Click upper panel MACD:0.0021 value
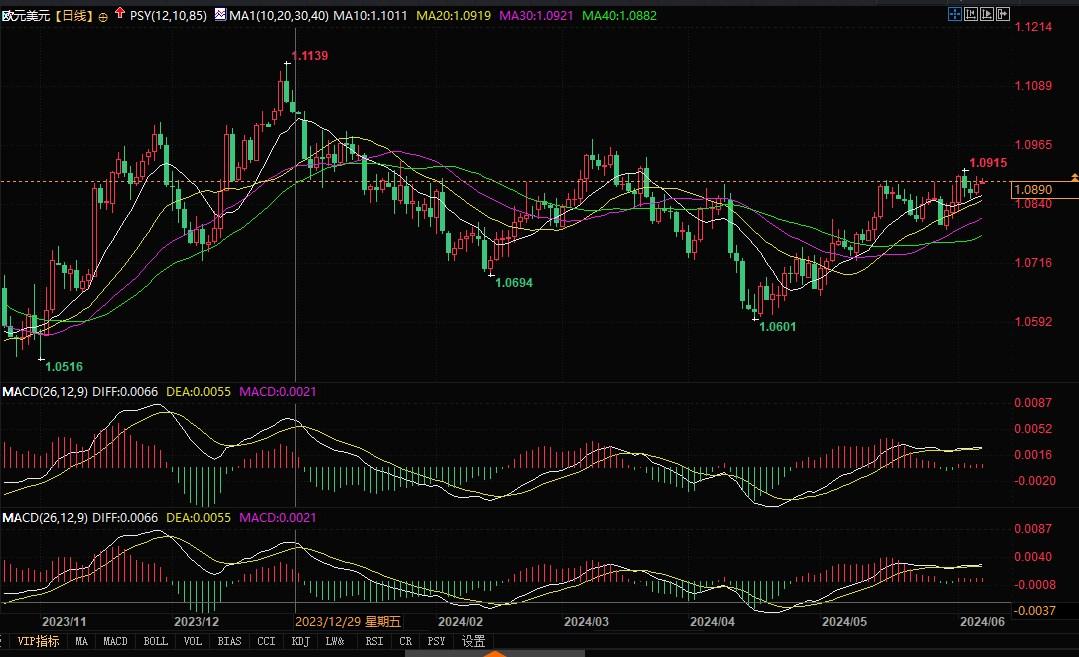 278,391
